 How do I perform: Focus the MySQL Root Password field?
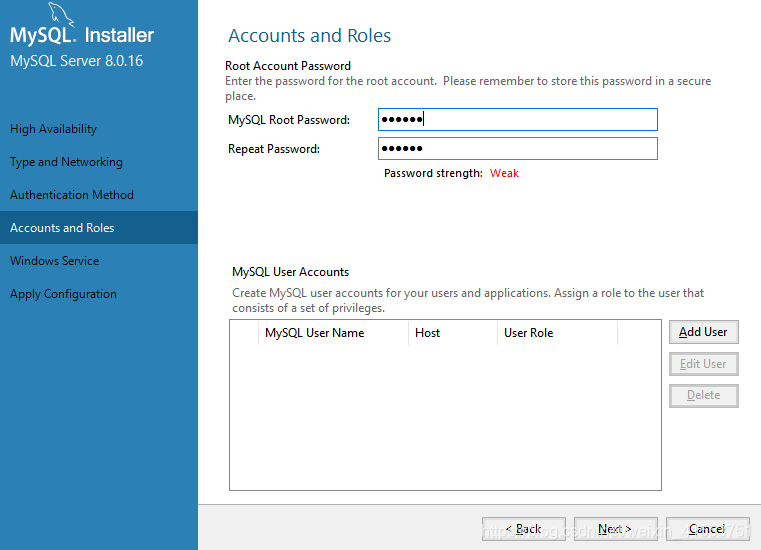[518, 119]
